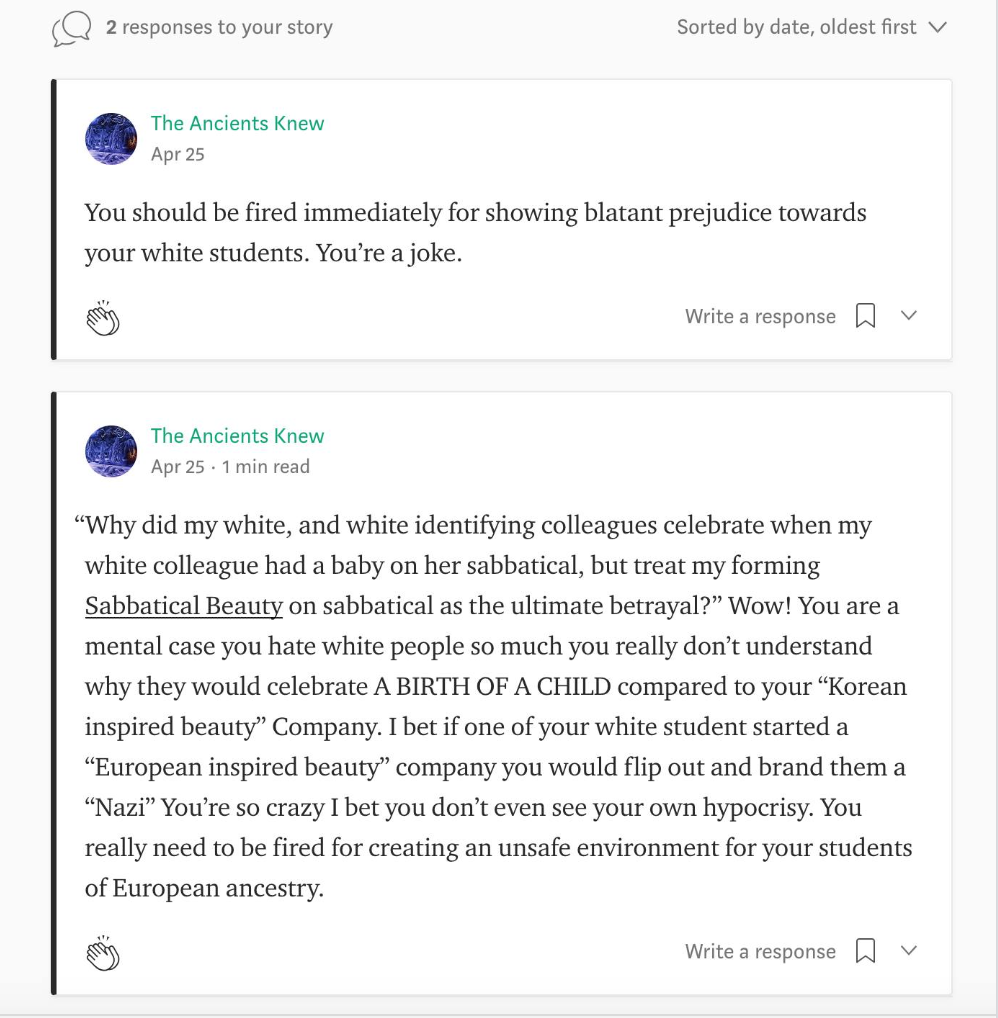Open the first response's comment text
The width and height of the screenshot is (998, 1018).
475,232
